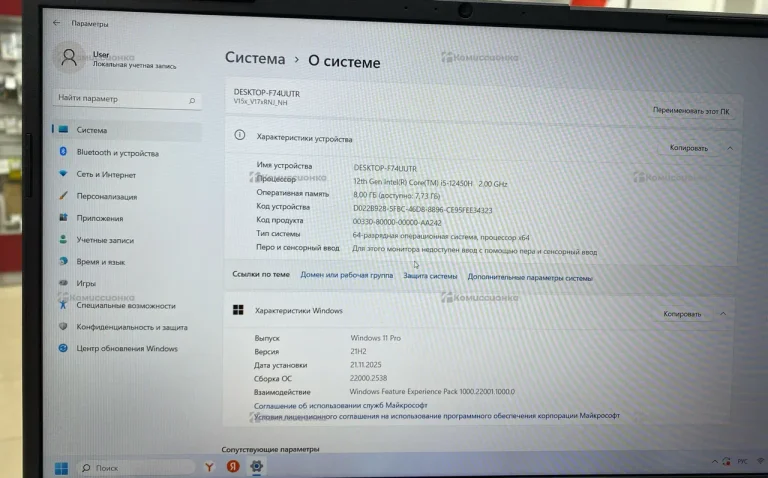Image resolution: width=768 pixels, height=478 pixels.
Task: Click the Settings gear icon on taskbar
Action: (257, 467)
